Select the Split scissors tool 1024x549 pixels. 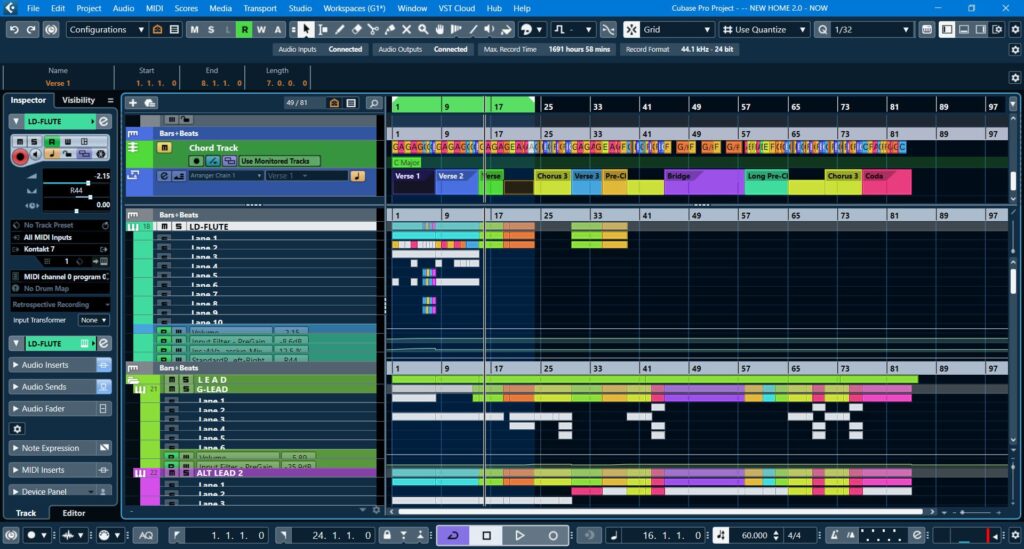(373, 29)
